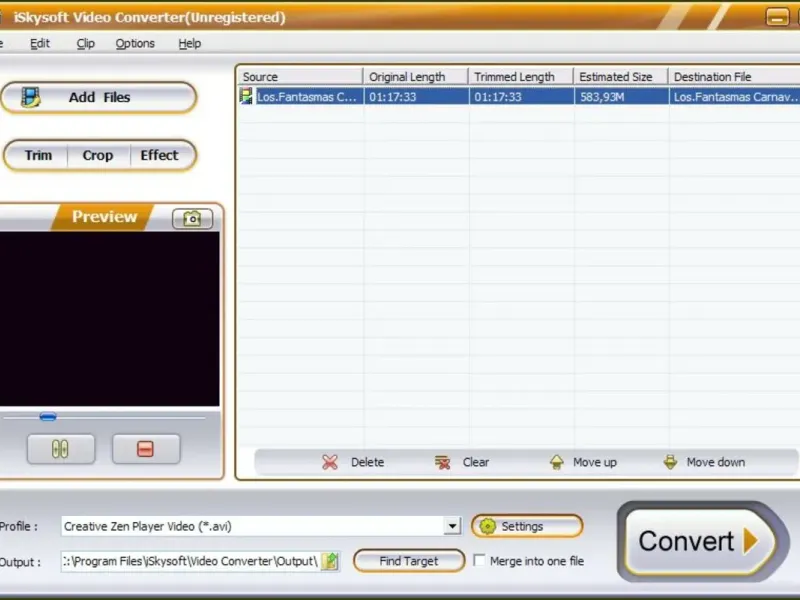Click the Output folder path field
The image size is (800, 600).
pyautogui.click(x=191, y=561)
